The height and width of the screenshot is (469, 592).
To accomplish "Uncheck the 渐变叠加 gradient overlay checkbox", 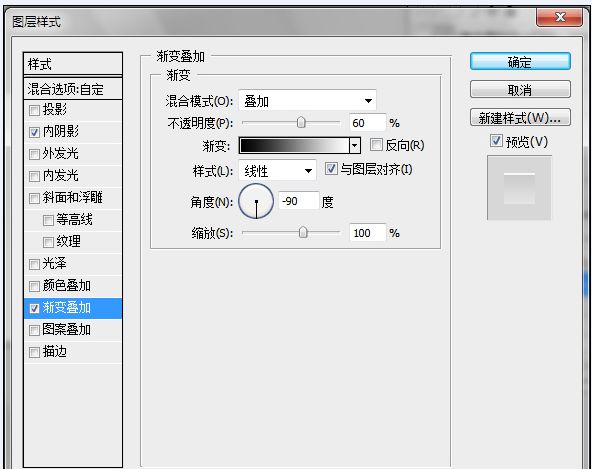I will click(x=34, y=309).
